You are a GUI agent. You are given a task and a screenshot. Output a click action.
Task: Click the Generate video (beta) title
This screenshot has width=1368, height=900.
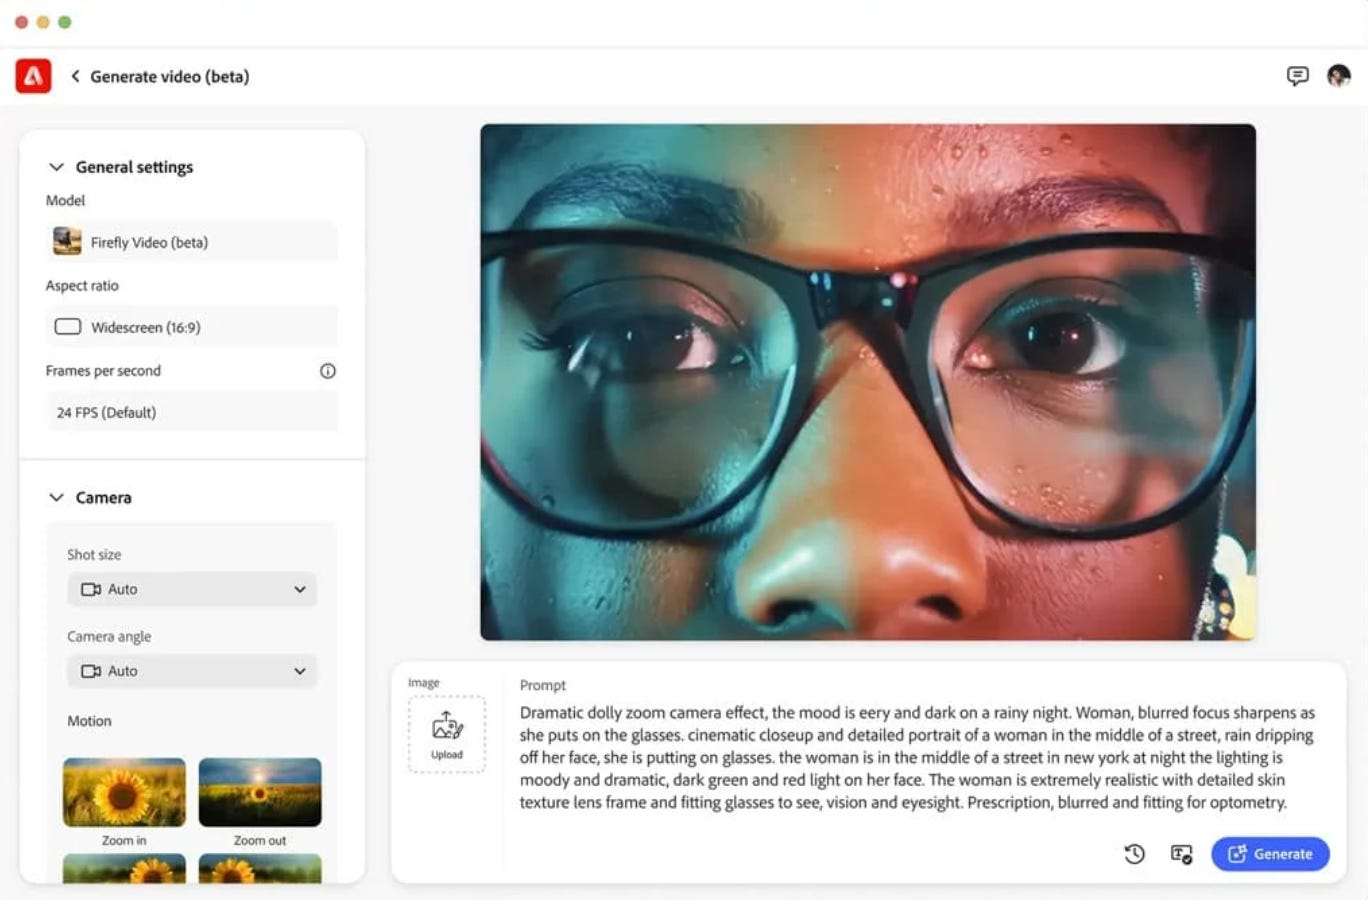click(x=170, y=76)
